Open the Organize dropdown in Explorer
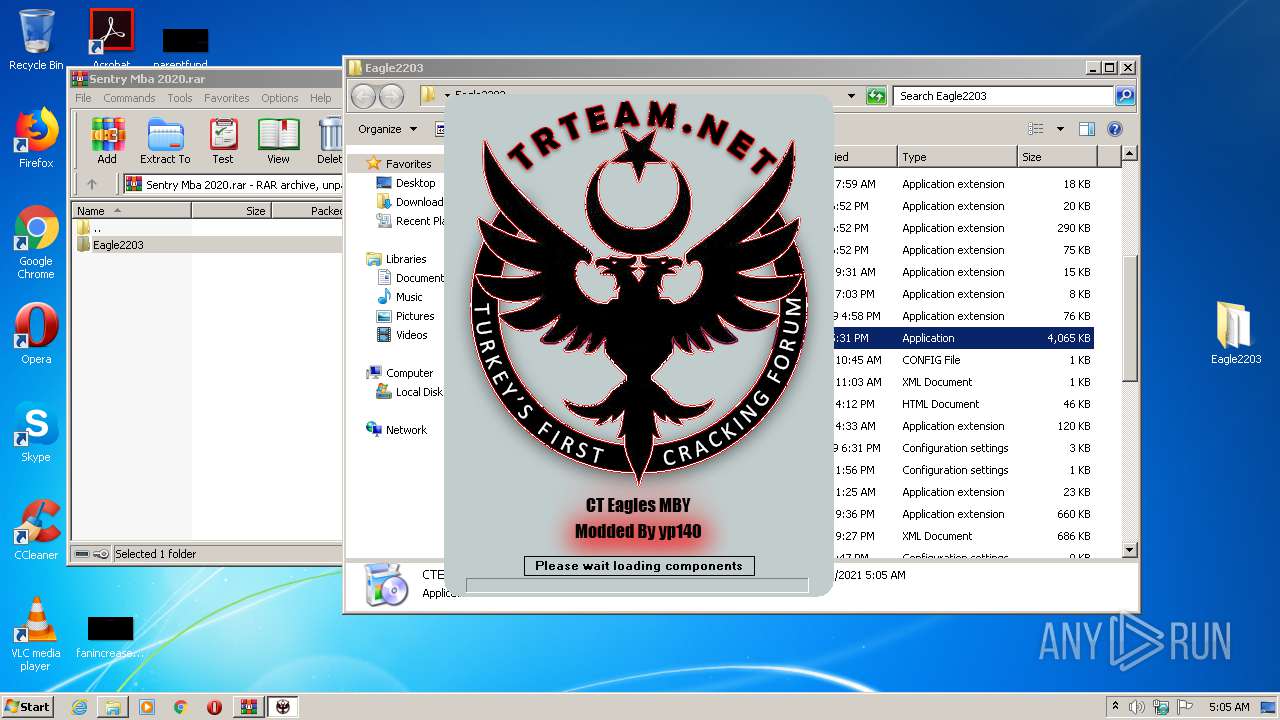This screenshot has height=720, width=1280. click(x=387, y=129)
